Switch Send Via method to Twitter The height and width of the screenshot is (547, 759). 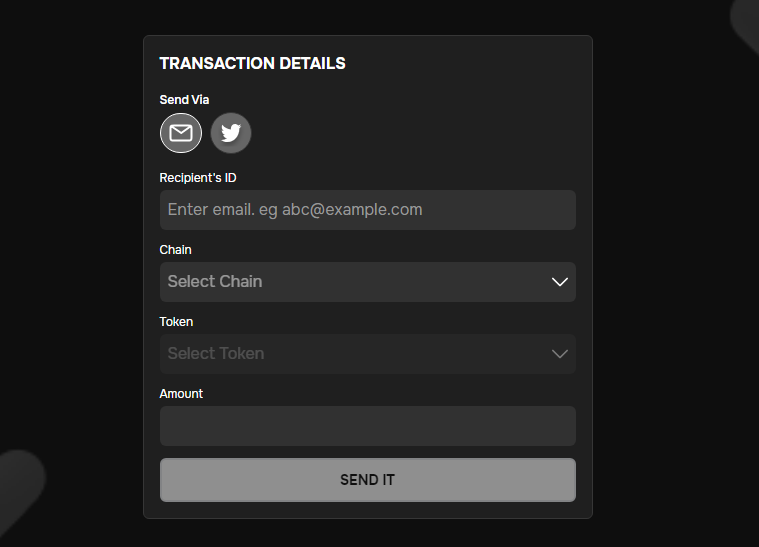[x=231, y=133]
